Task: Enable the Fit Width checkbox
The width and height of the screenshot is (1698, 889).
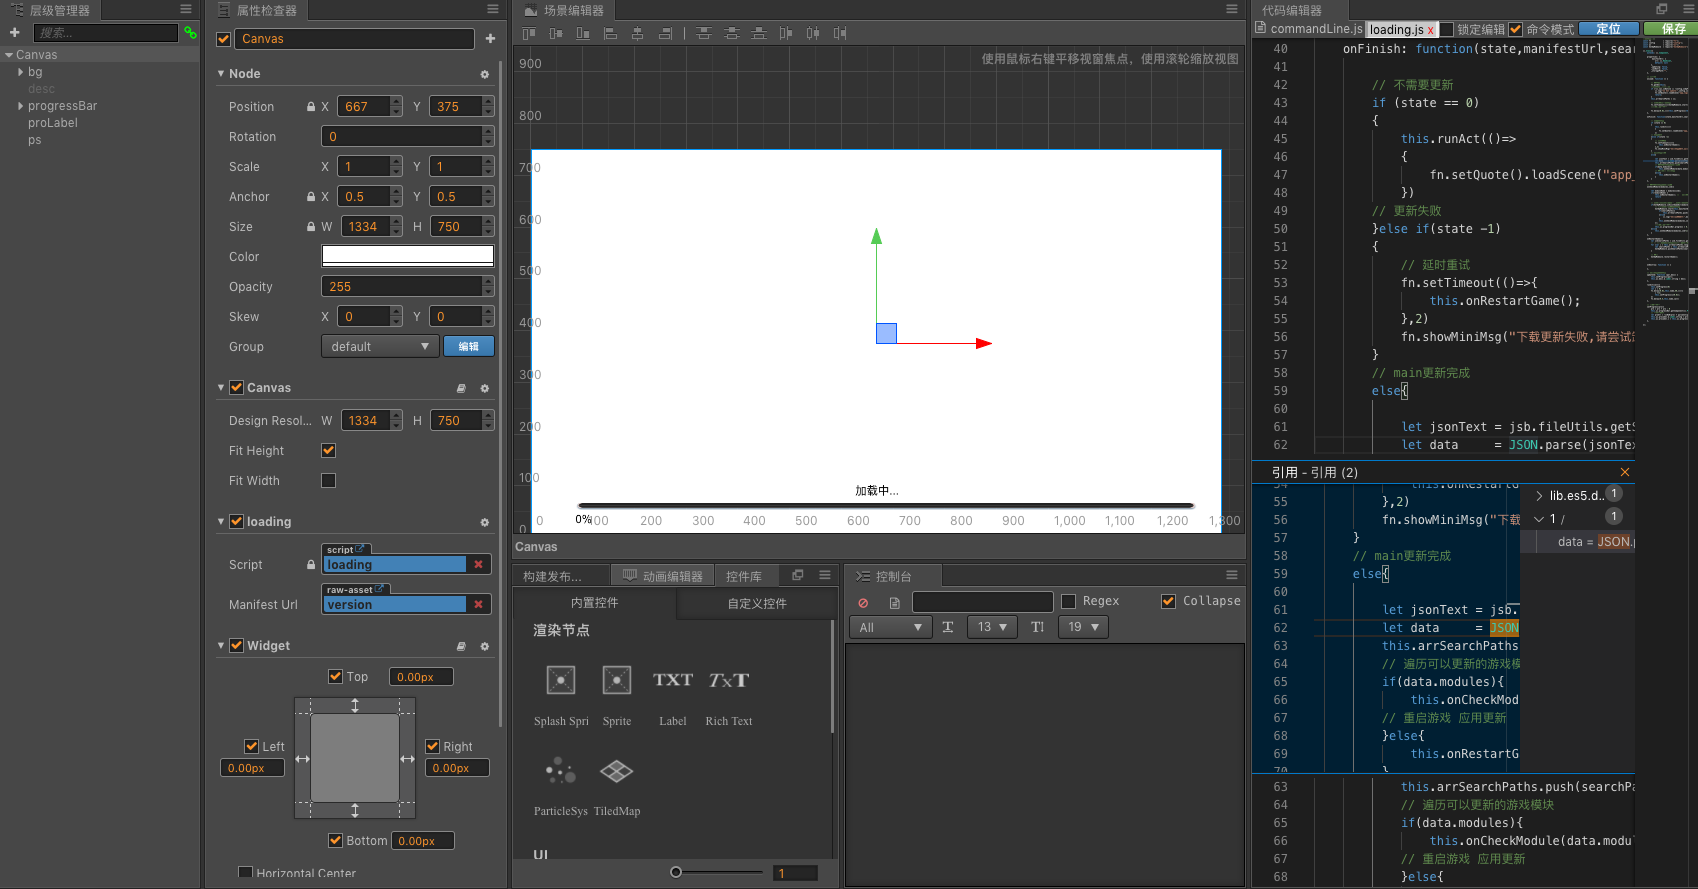Action: 328,480
